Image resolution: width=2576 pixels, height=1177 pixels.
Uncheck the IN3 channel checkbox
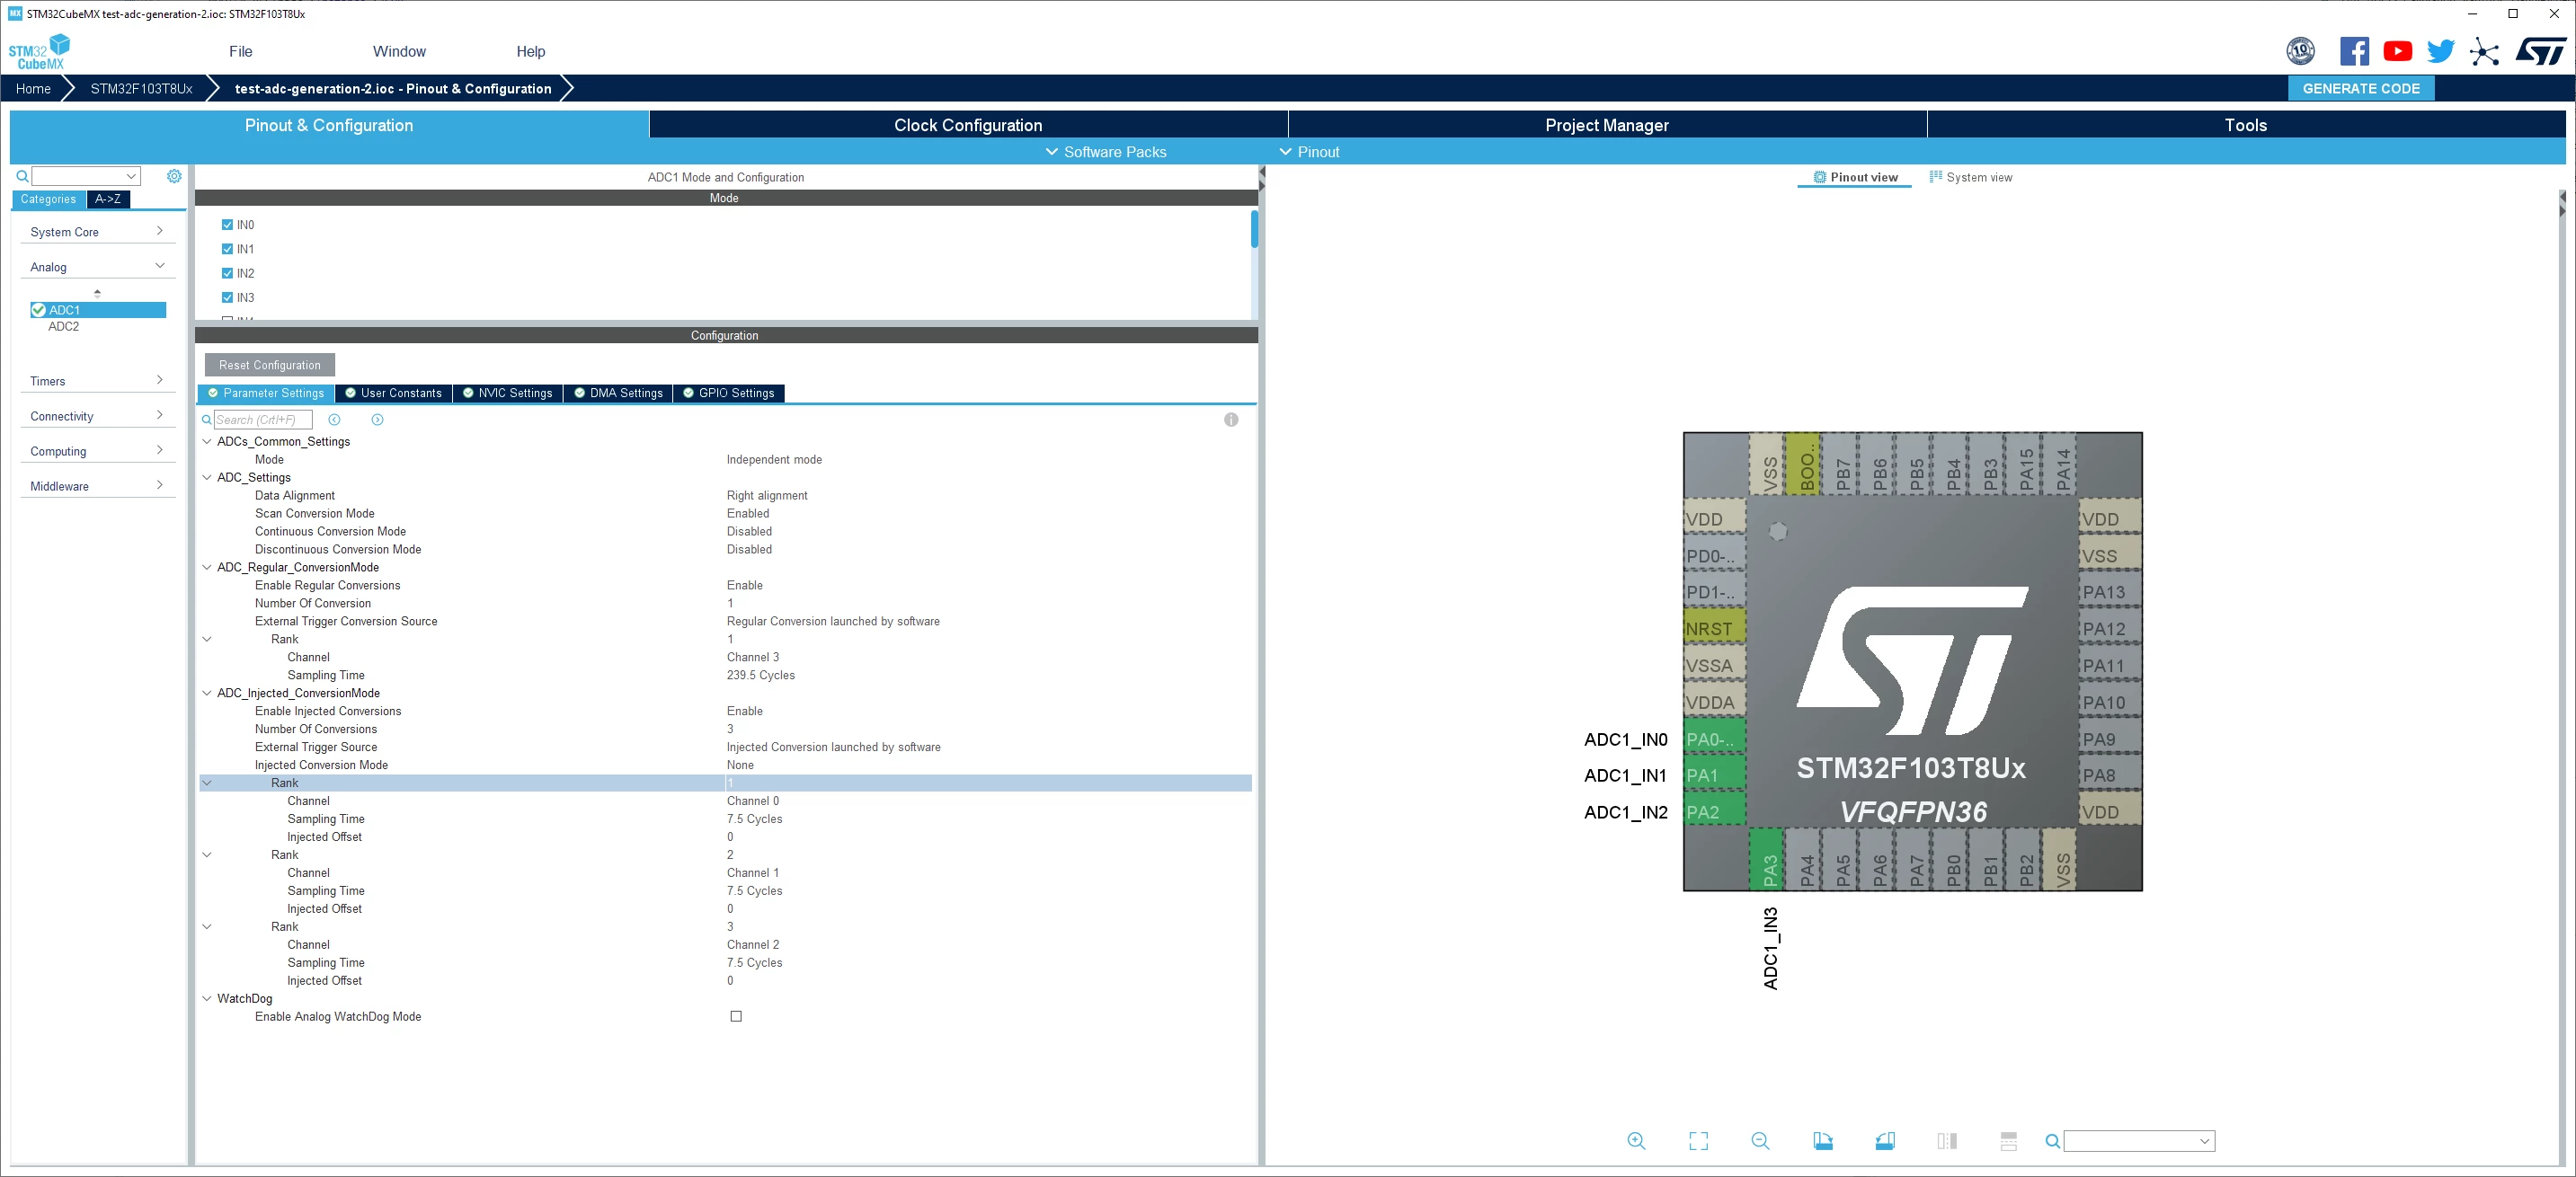click(x=227, y=297)
